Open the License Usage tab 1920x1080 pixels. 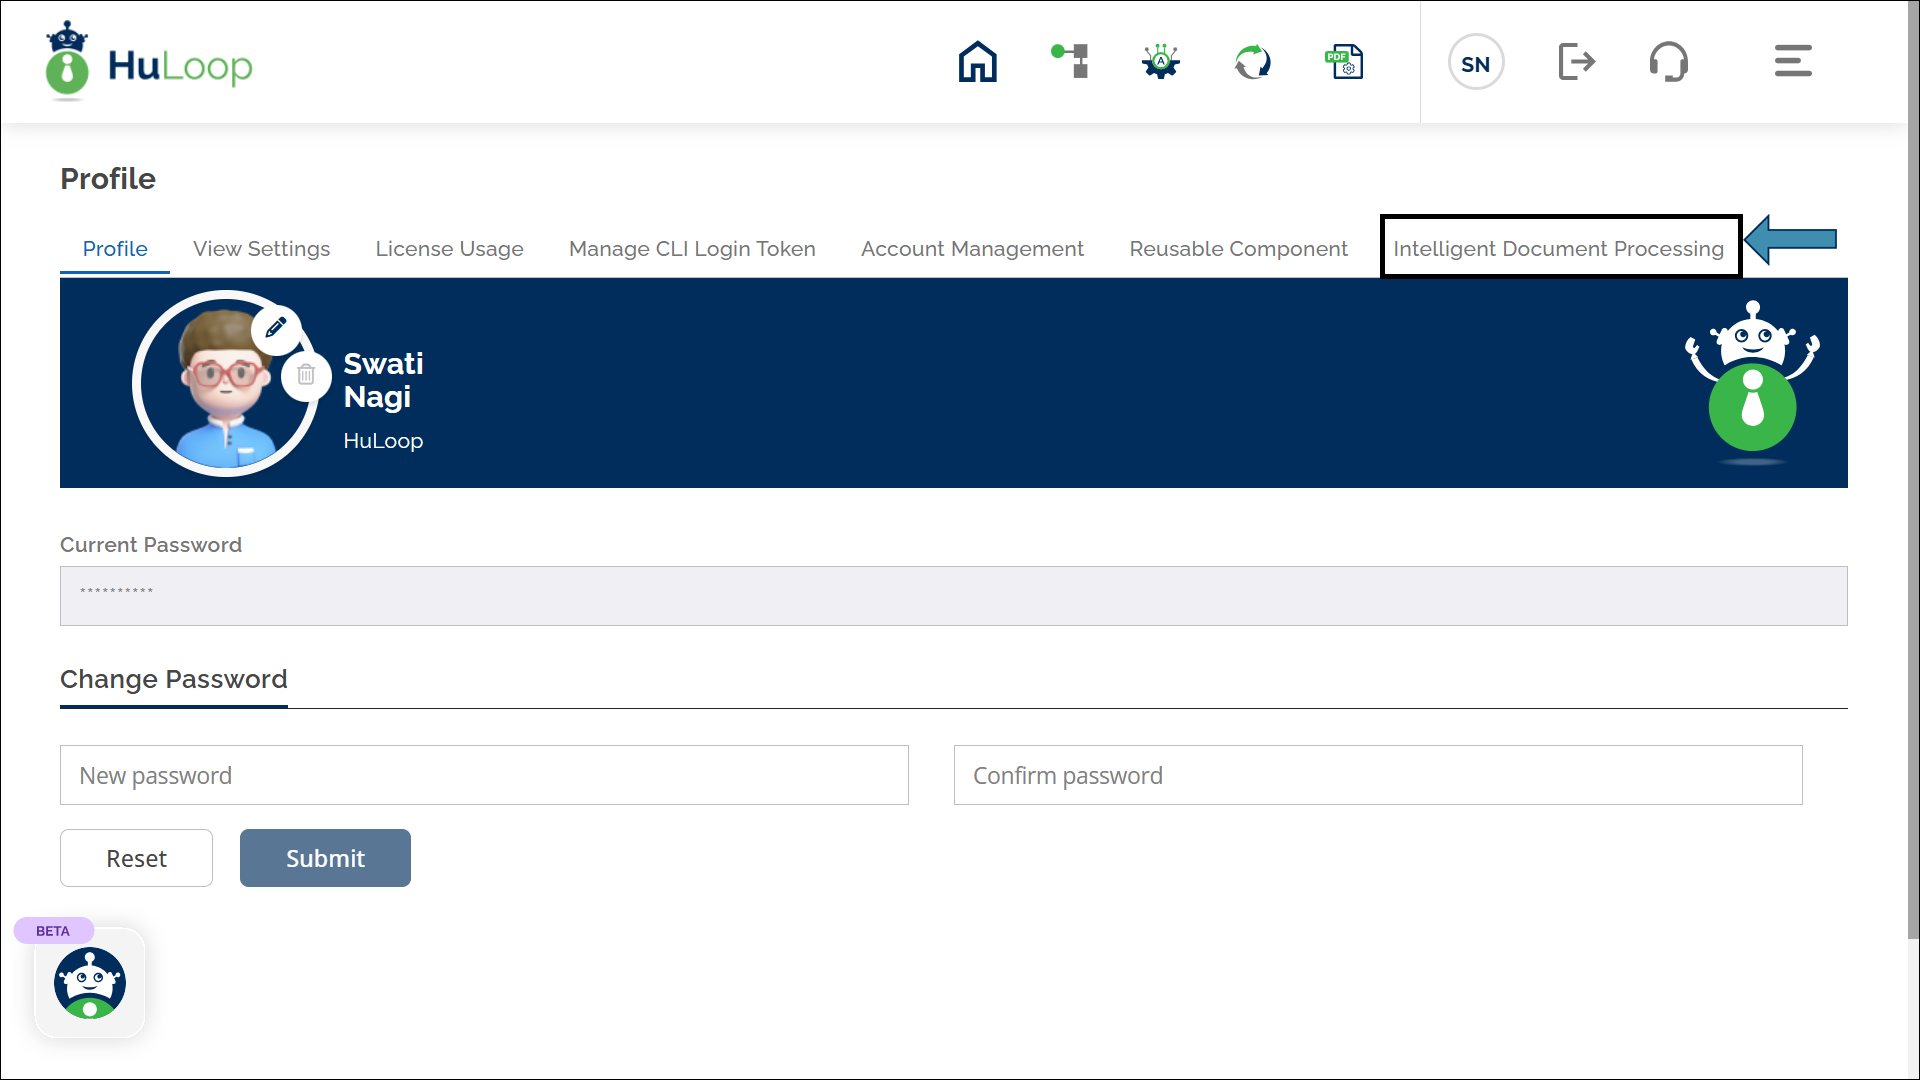tap(449, 249)
